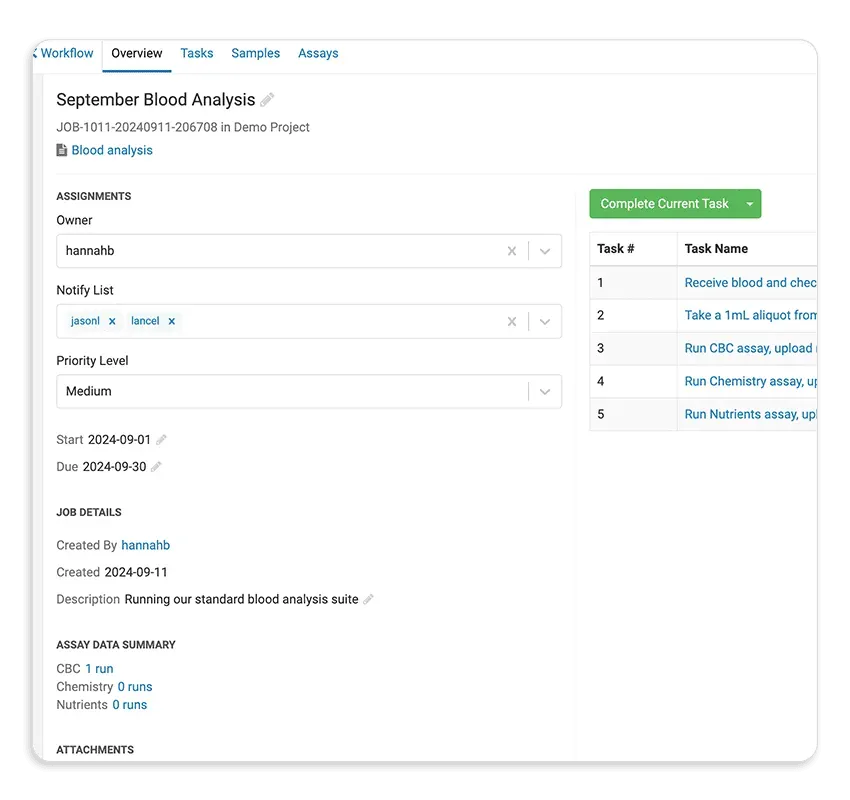Click the edit pencil next to Due date

156,467
